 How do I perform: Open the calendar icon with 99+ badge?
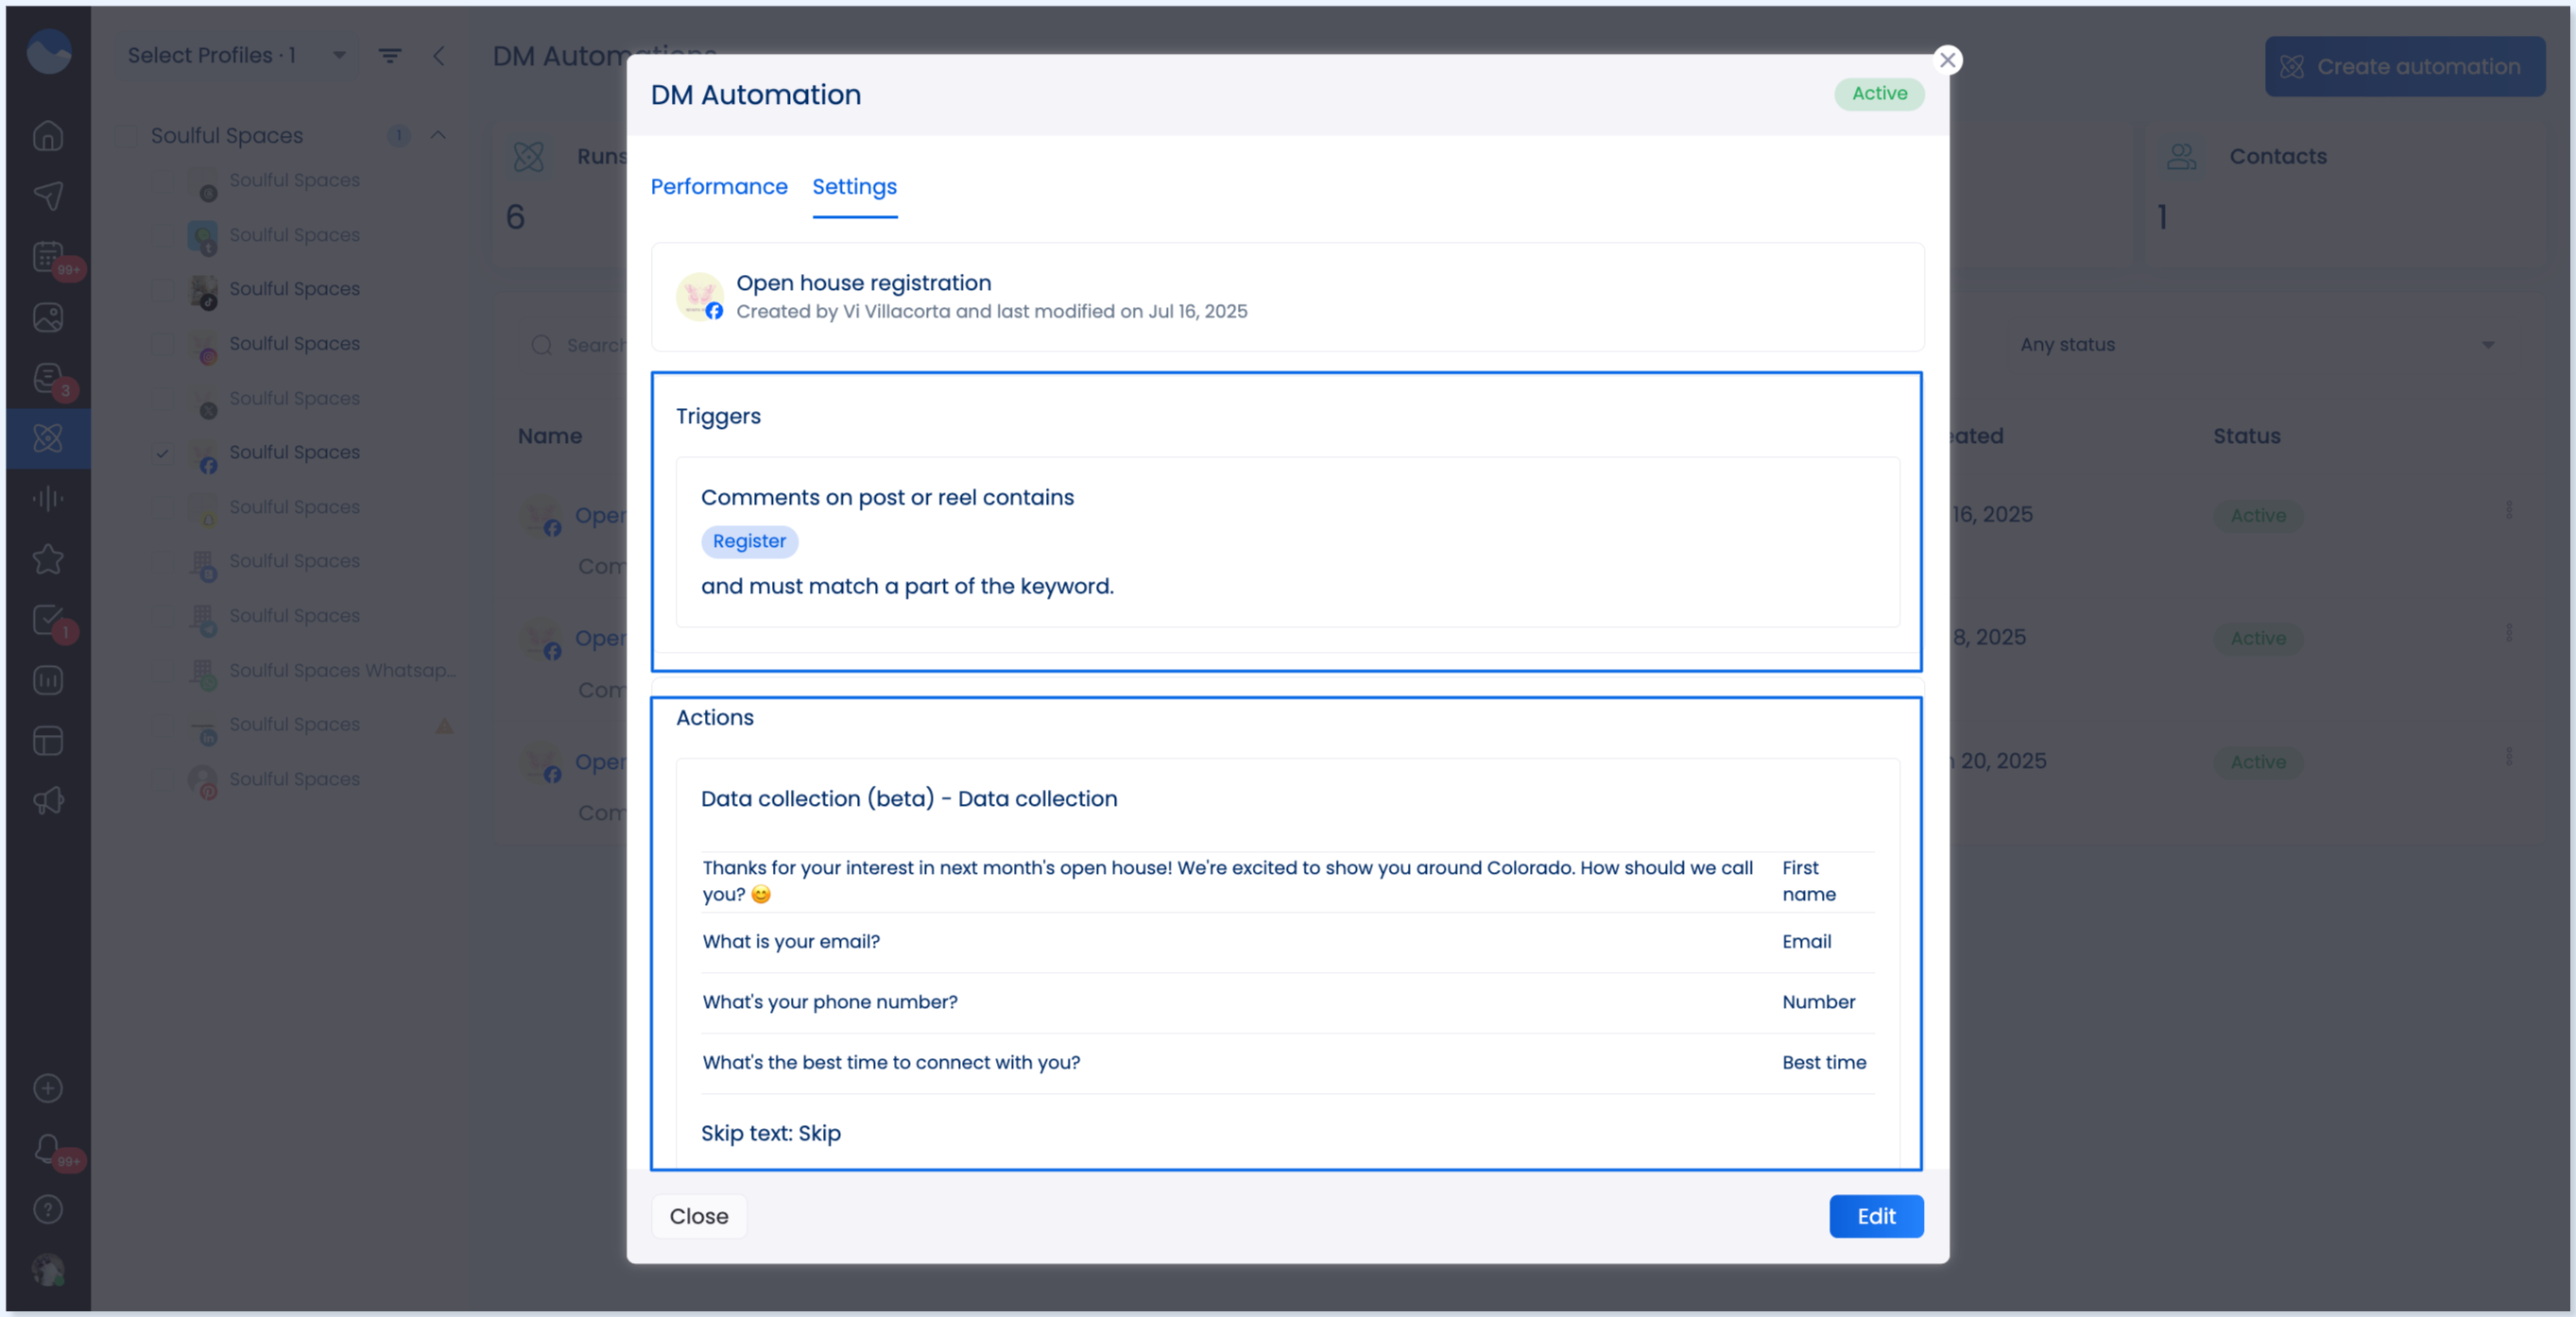pos(48,257)
